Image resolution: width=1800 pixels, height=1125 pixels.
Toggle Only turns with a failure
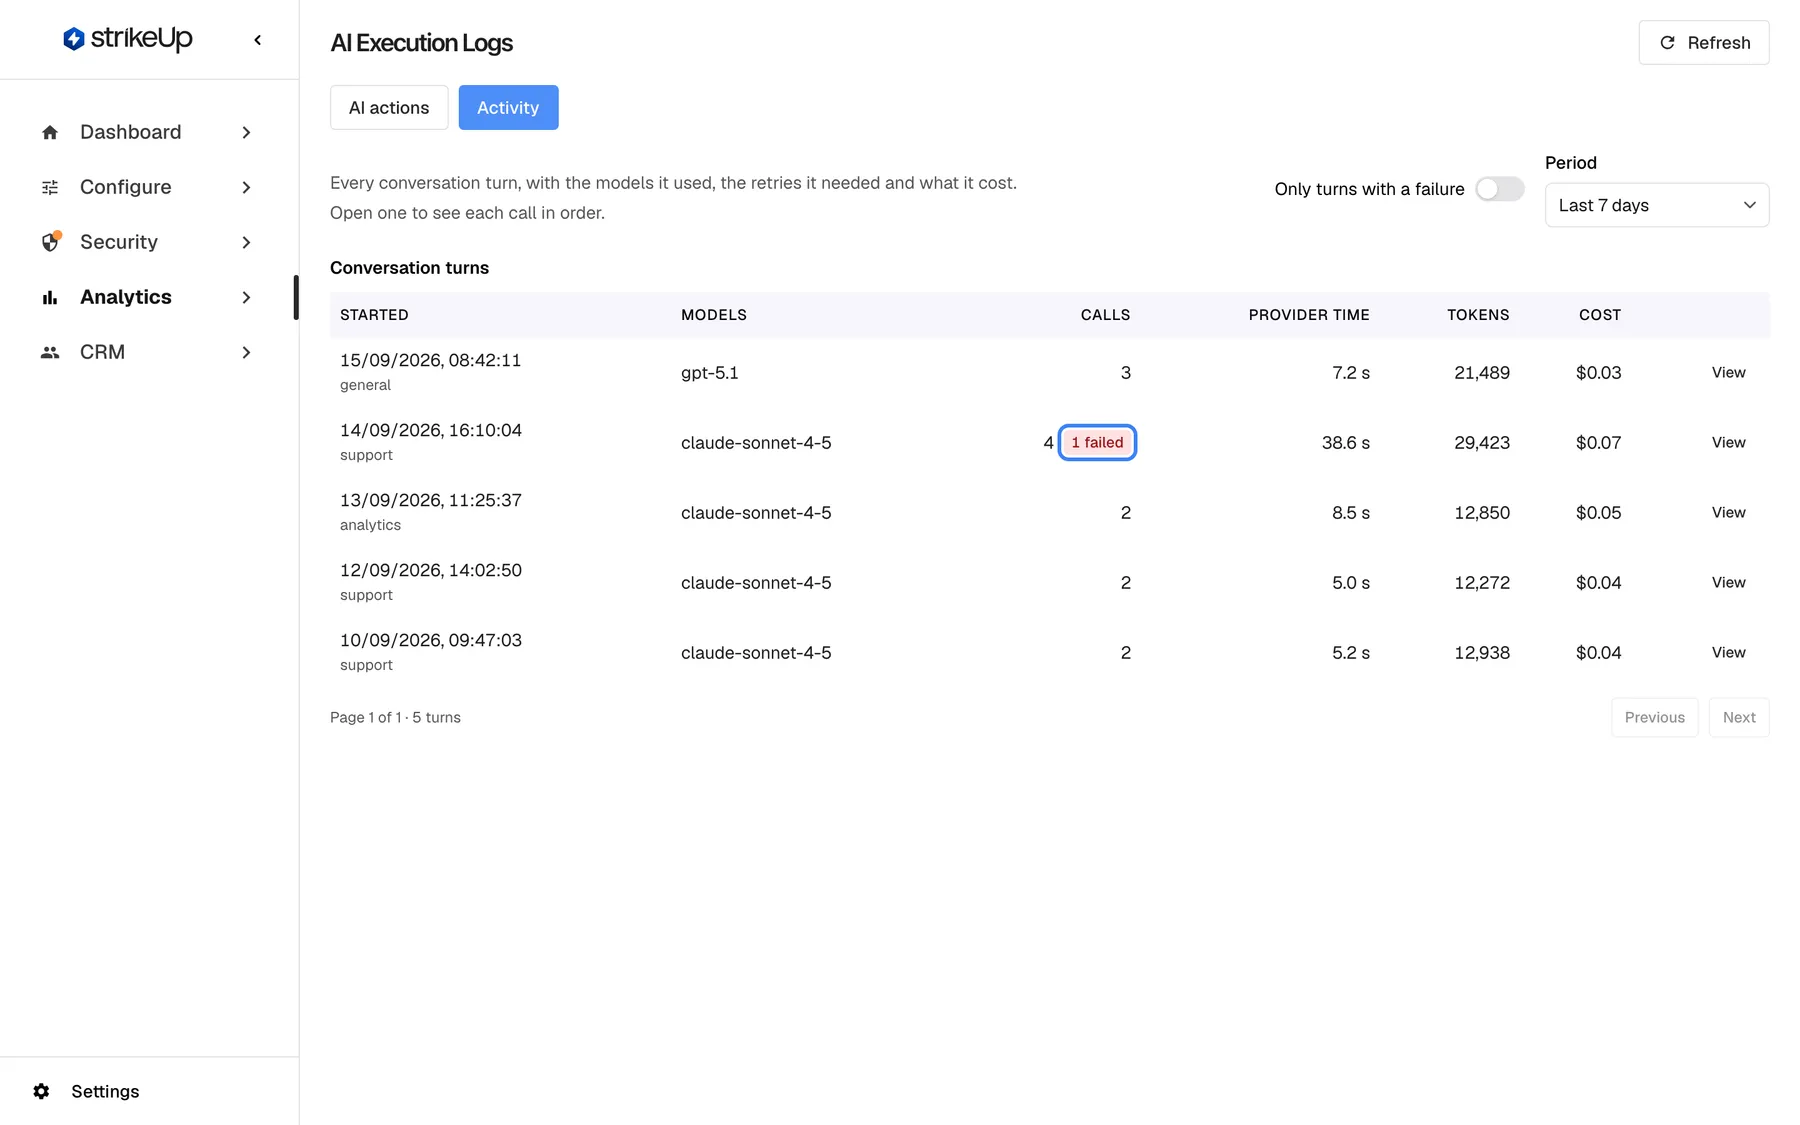pyautogui.click(x=1499, y=189)
